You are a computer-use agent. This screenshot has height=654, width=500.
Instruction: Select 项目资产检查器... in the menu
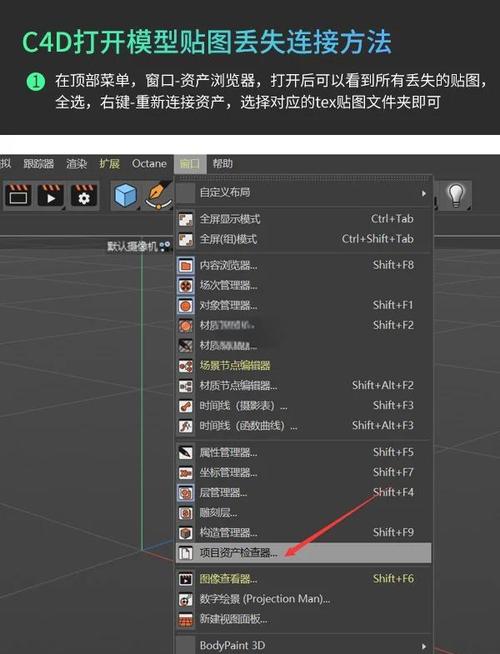pyautogui.click(x=303, y=553)
